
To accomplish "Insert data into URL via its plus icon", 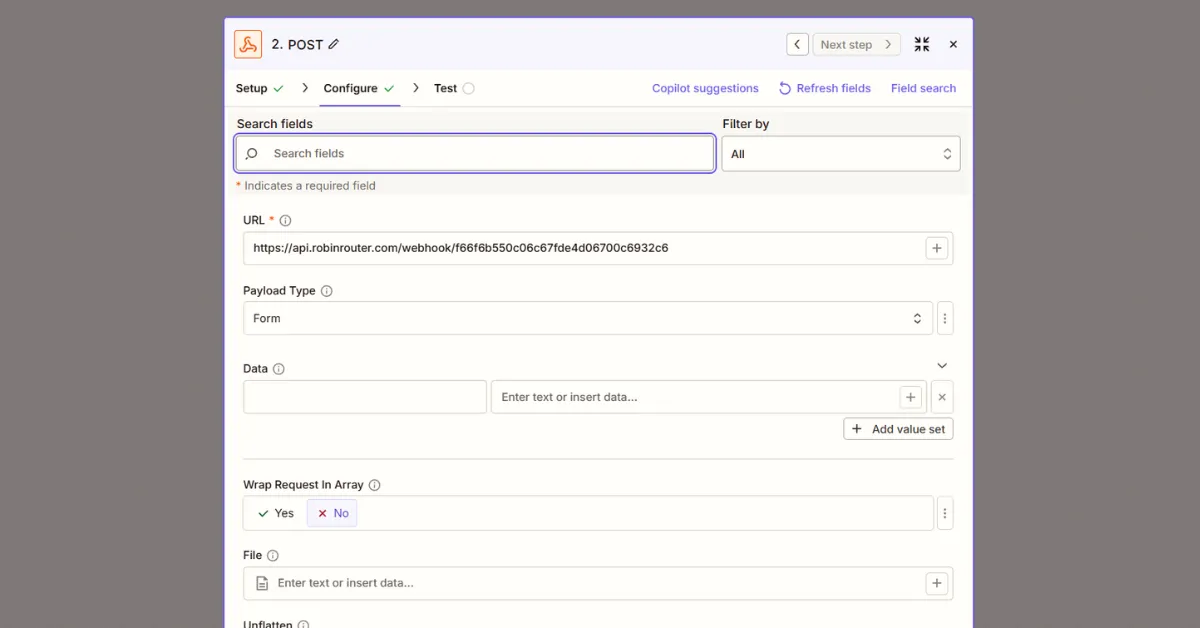I will click(936, 247).
